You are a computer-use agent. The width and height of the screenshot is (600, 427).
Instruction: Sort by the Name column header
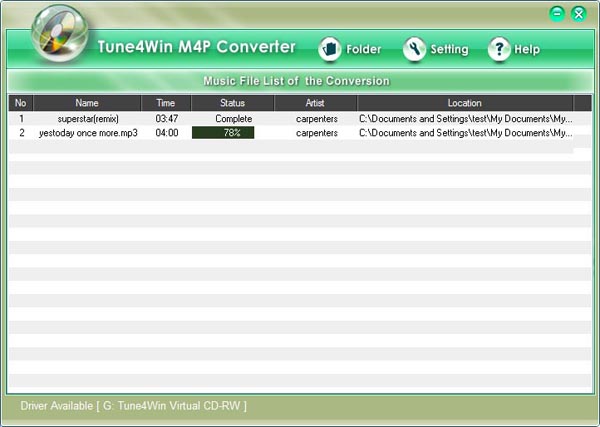pos(87,103)
